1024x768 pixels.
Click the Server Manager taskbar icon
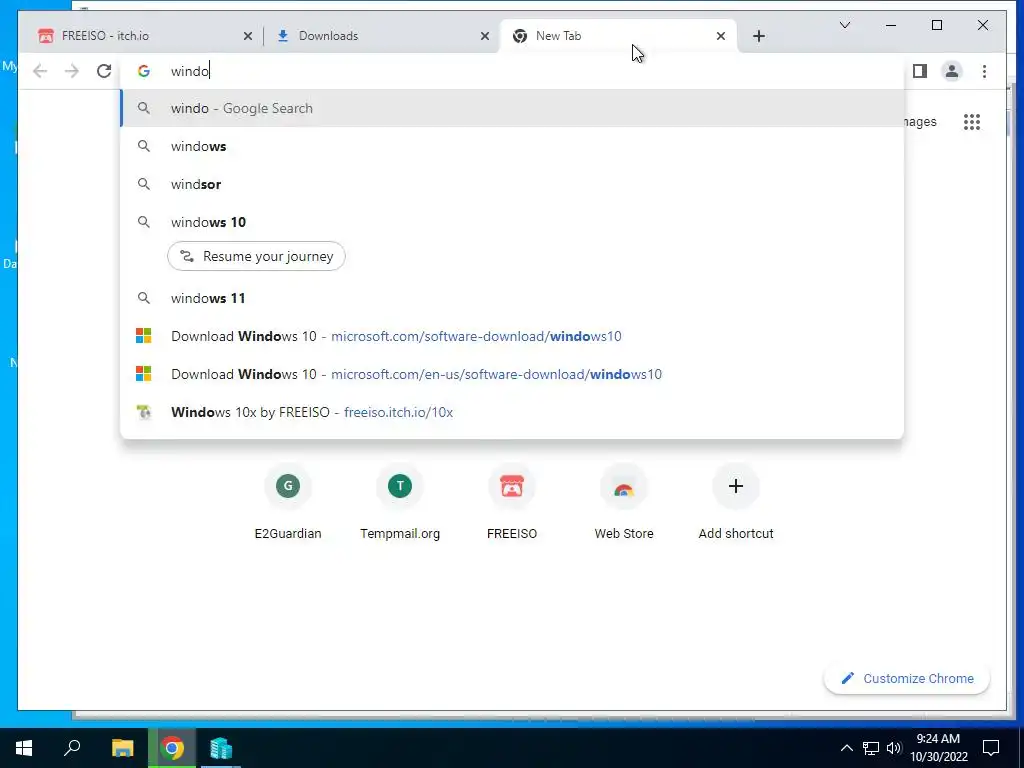point(221,748)
